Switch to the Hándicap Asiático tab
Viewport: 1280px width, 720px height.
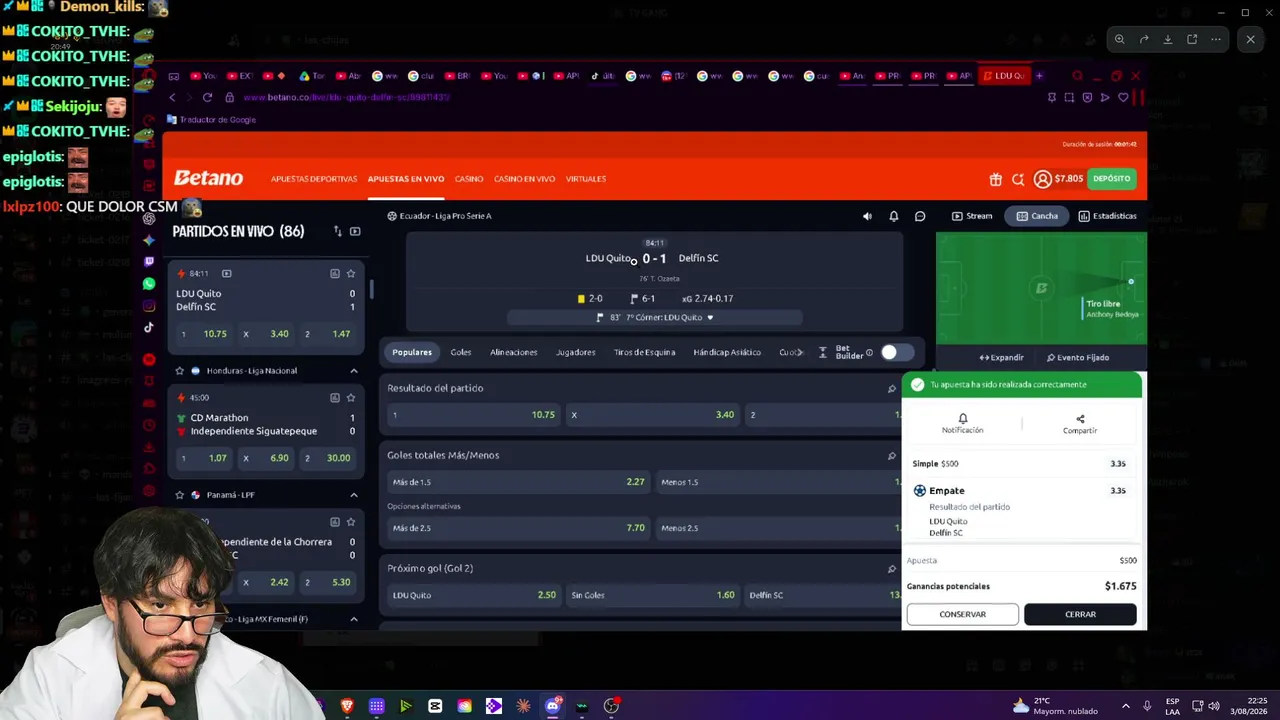tap(727, 352)
